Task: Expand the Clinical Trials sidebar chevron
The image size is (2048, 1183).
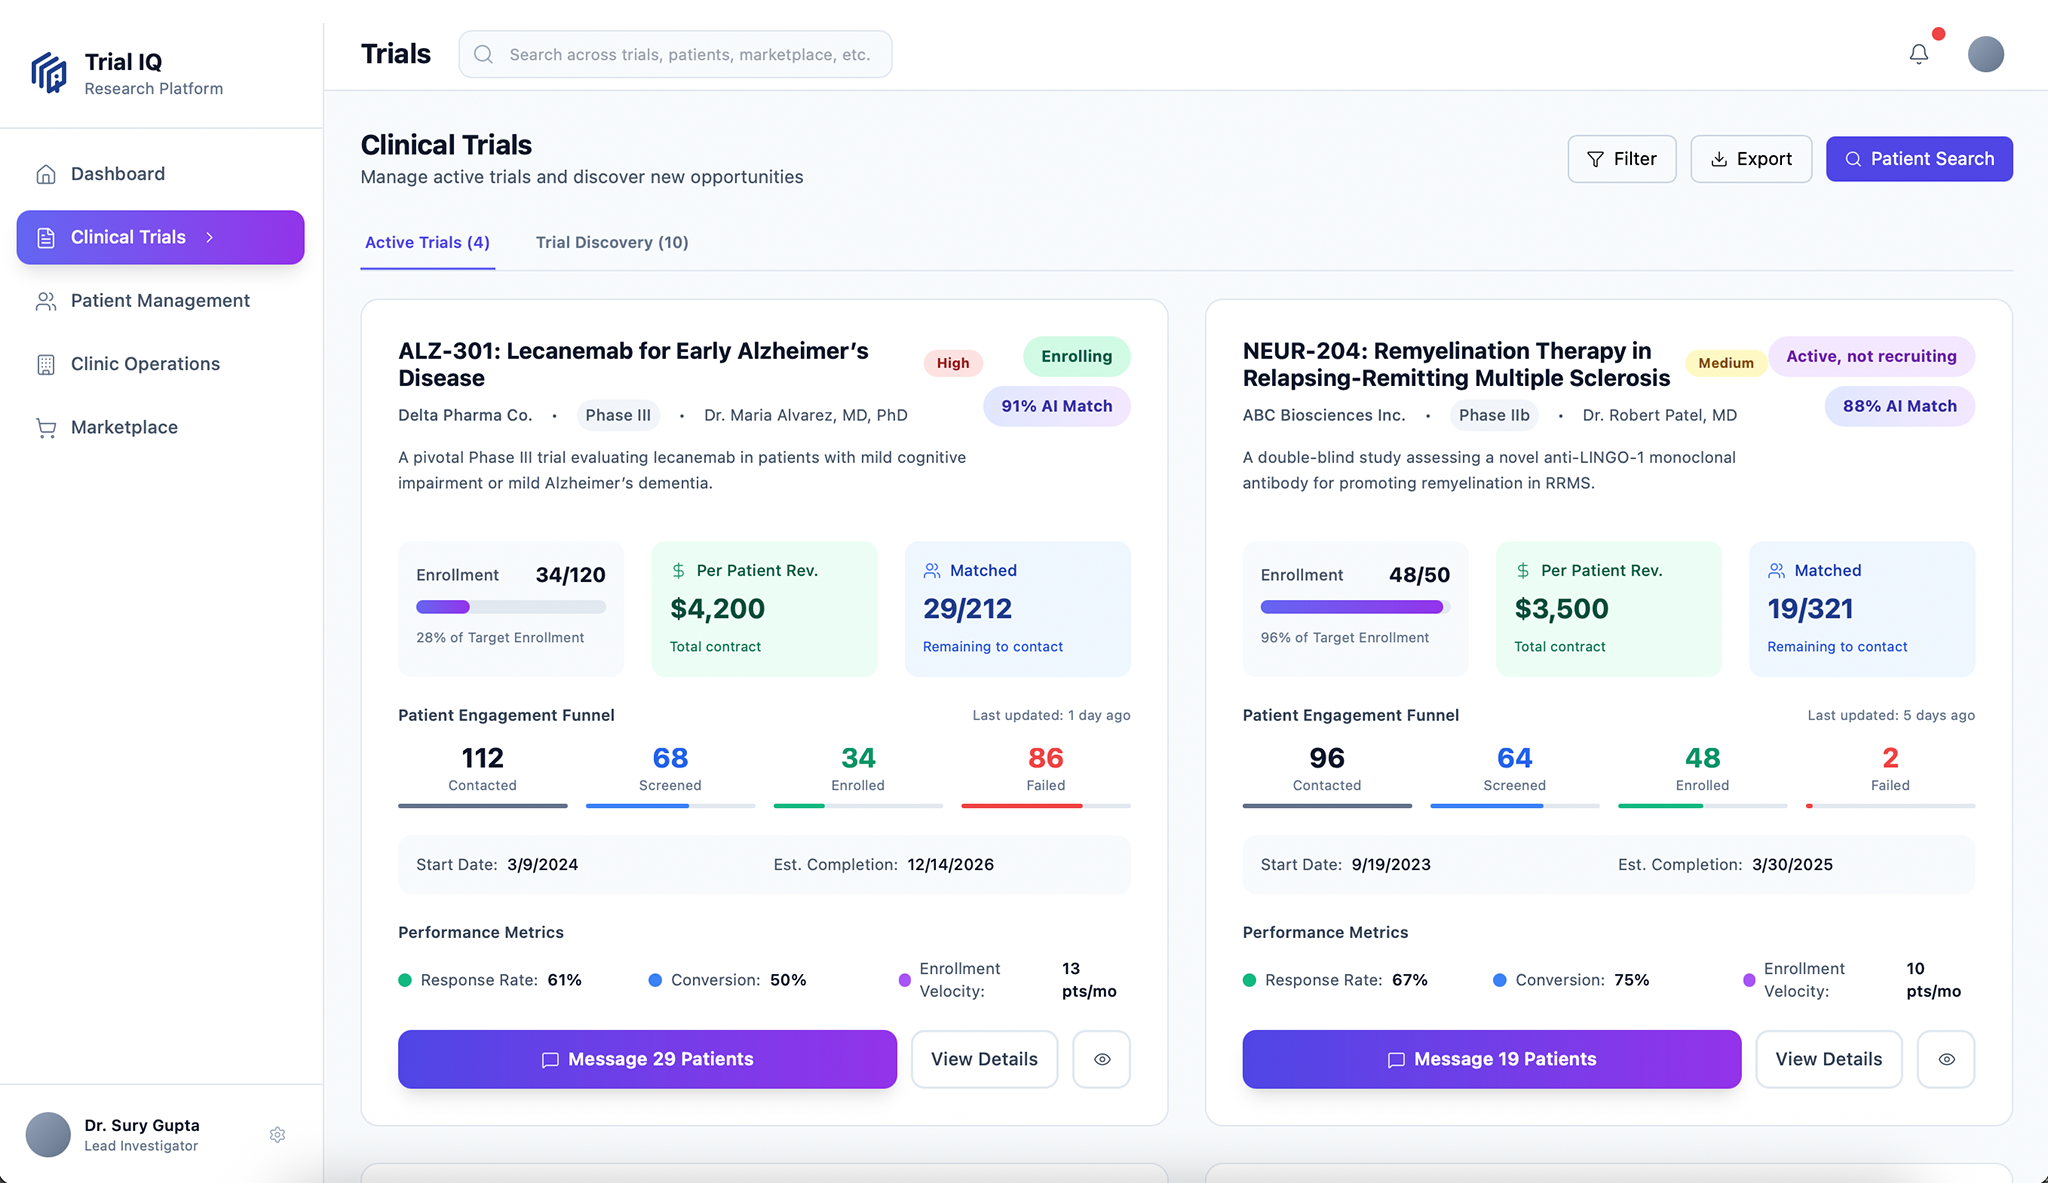Action: click(x=210, y=237)
